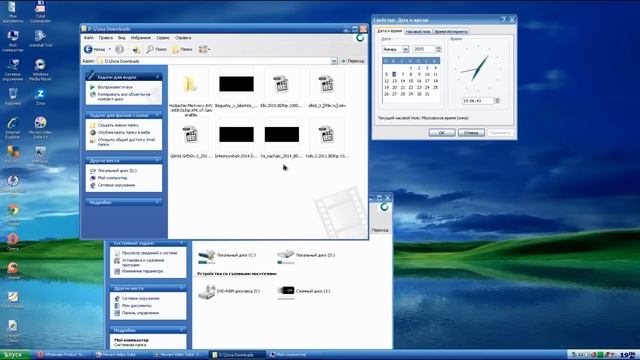This screenshot has height=360, width=640.
Task: Select the Begushiy_v_labirinte video thumbnail
Action: click(x=236, y=84)
